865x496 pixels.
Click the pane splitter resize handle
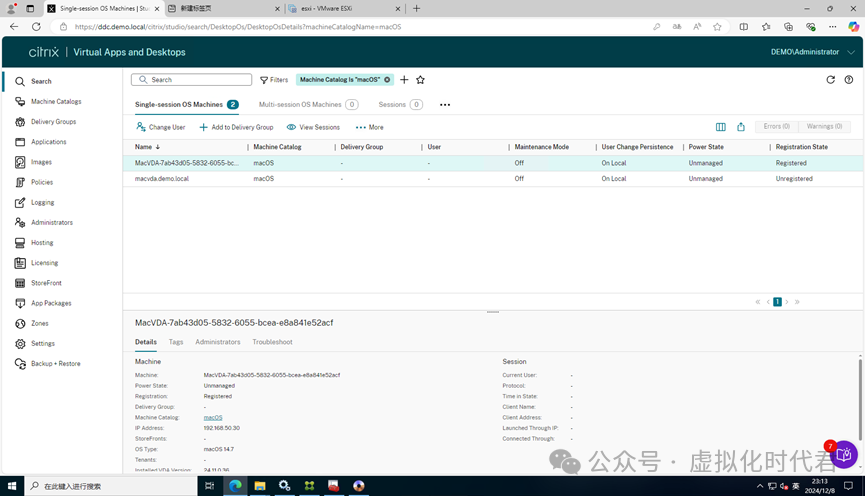(x=493, y=312)
